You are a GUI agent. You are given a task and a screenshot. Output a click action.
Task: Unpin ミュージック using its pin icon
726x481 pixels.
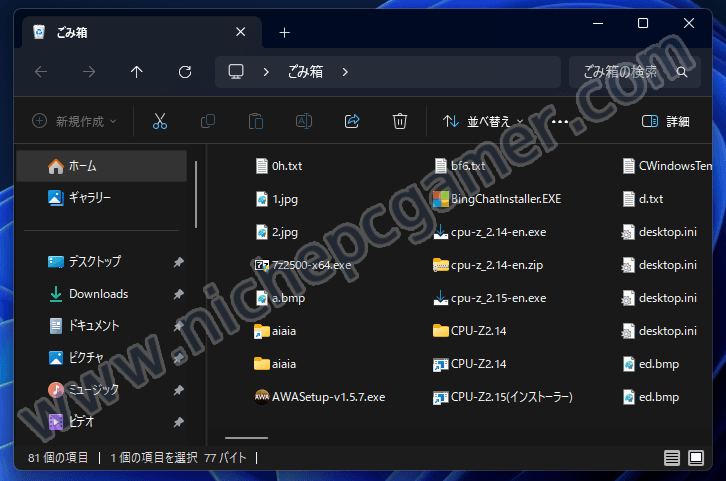coord(178,390)
